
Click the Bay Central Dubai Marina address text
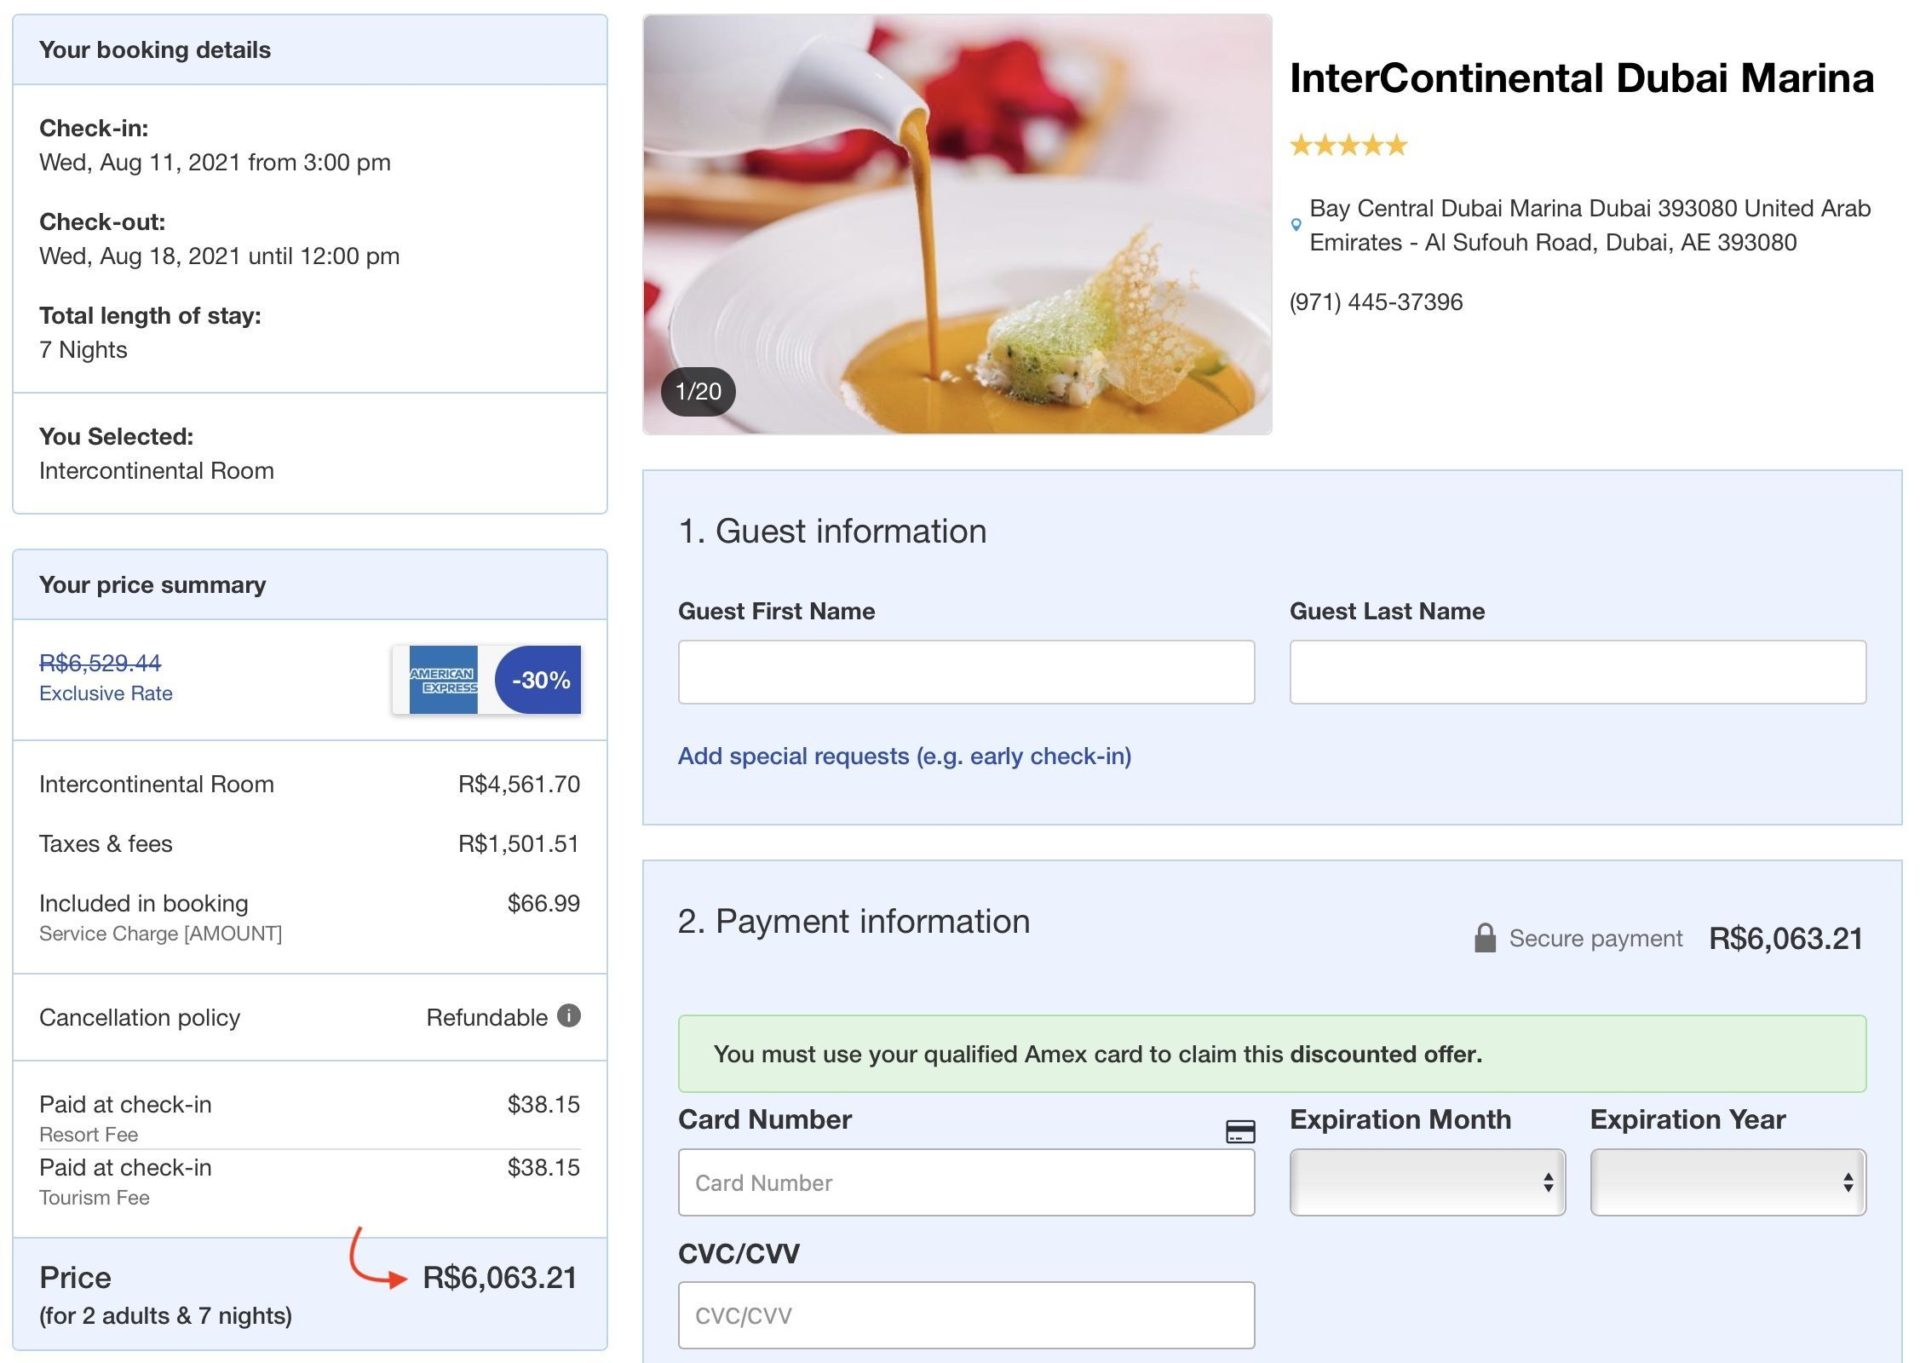click(1590, 225)
